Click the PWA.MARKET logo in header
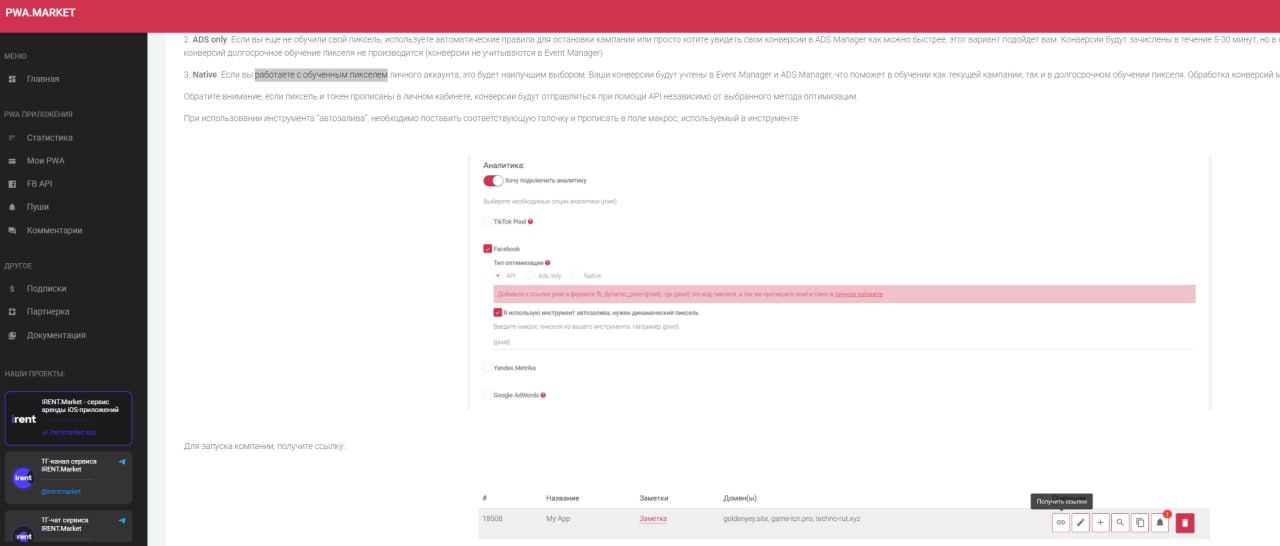1280x546 pixels. click(40, 13)
